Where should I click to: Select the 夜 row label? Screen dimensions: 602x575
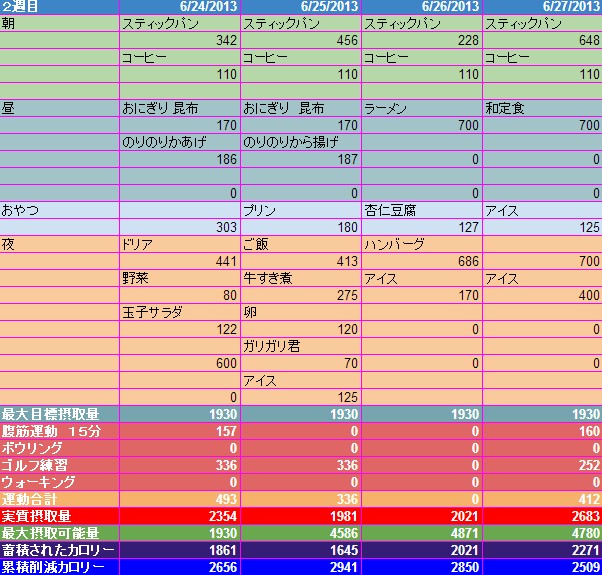coord(59,244)
